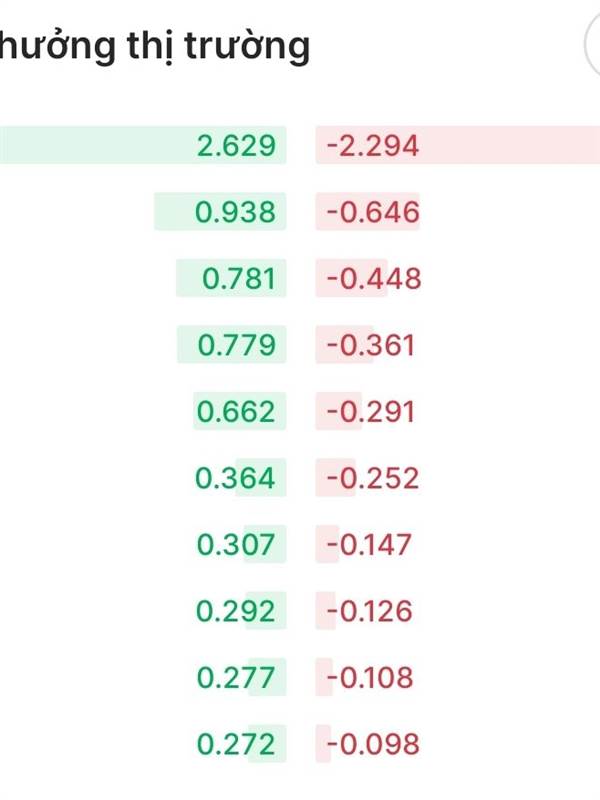Screen dimensions: 600x800
Task: Select the -0.252 value
Action: (x=373, y=478)
